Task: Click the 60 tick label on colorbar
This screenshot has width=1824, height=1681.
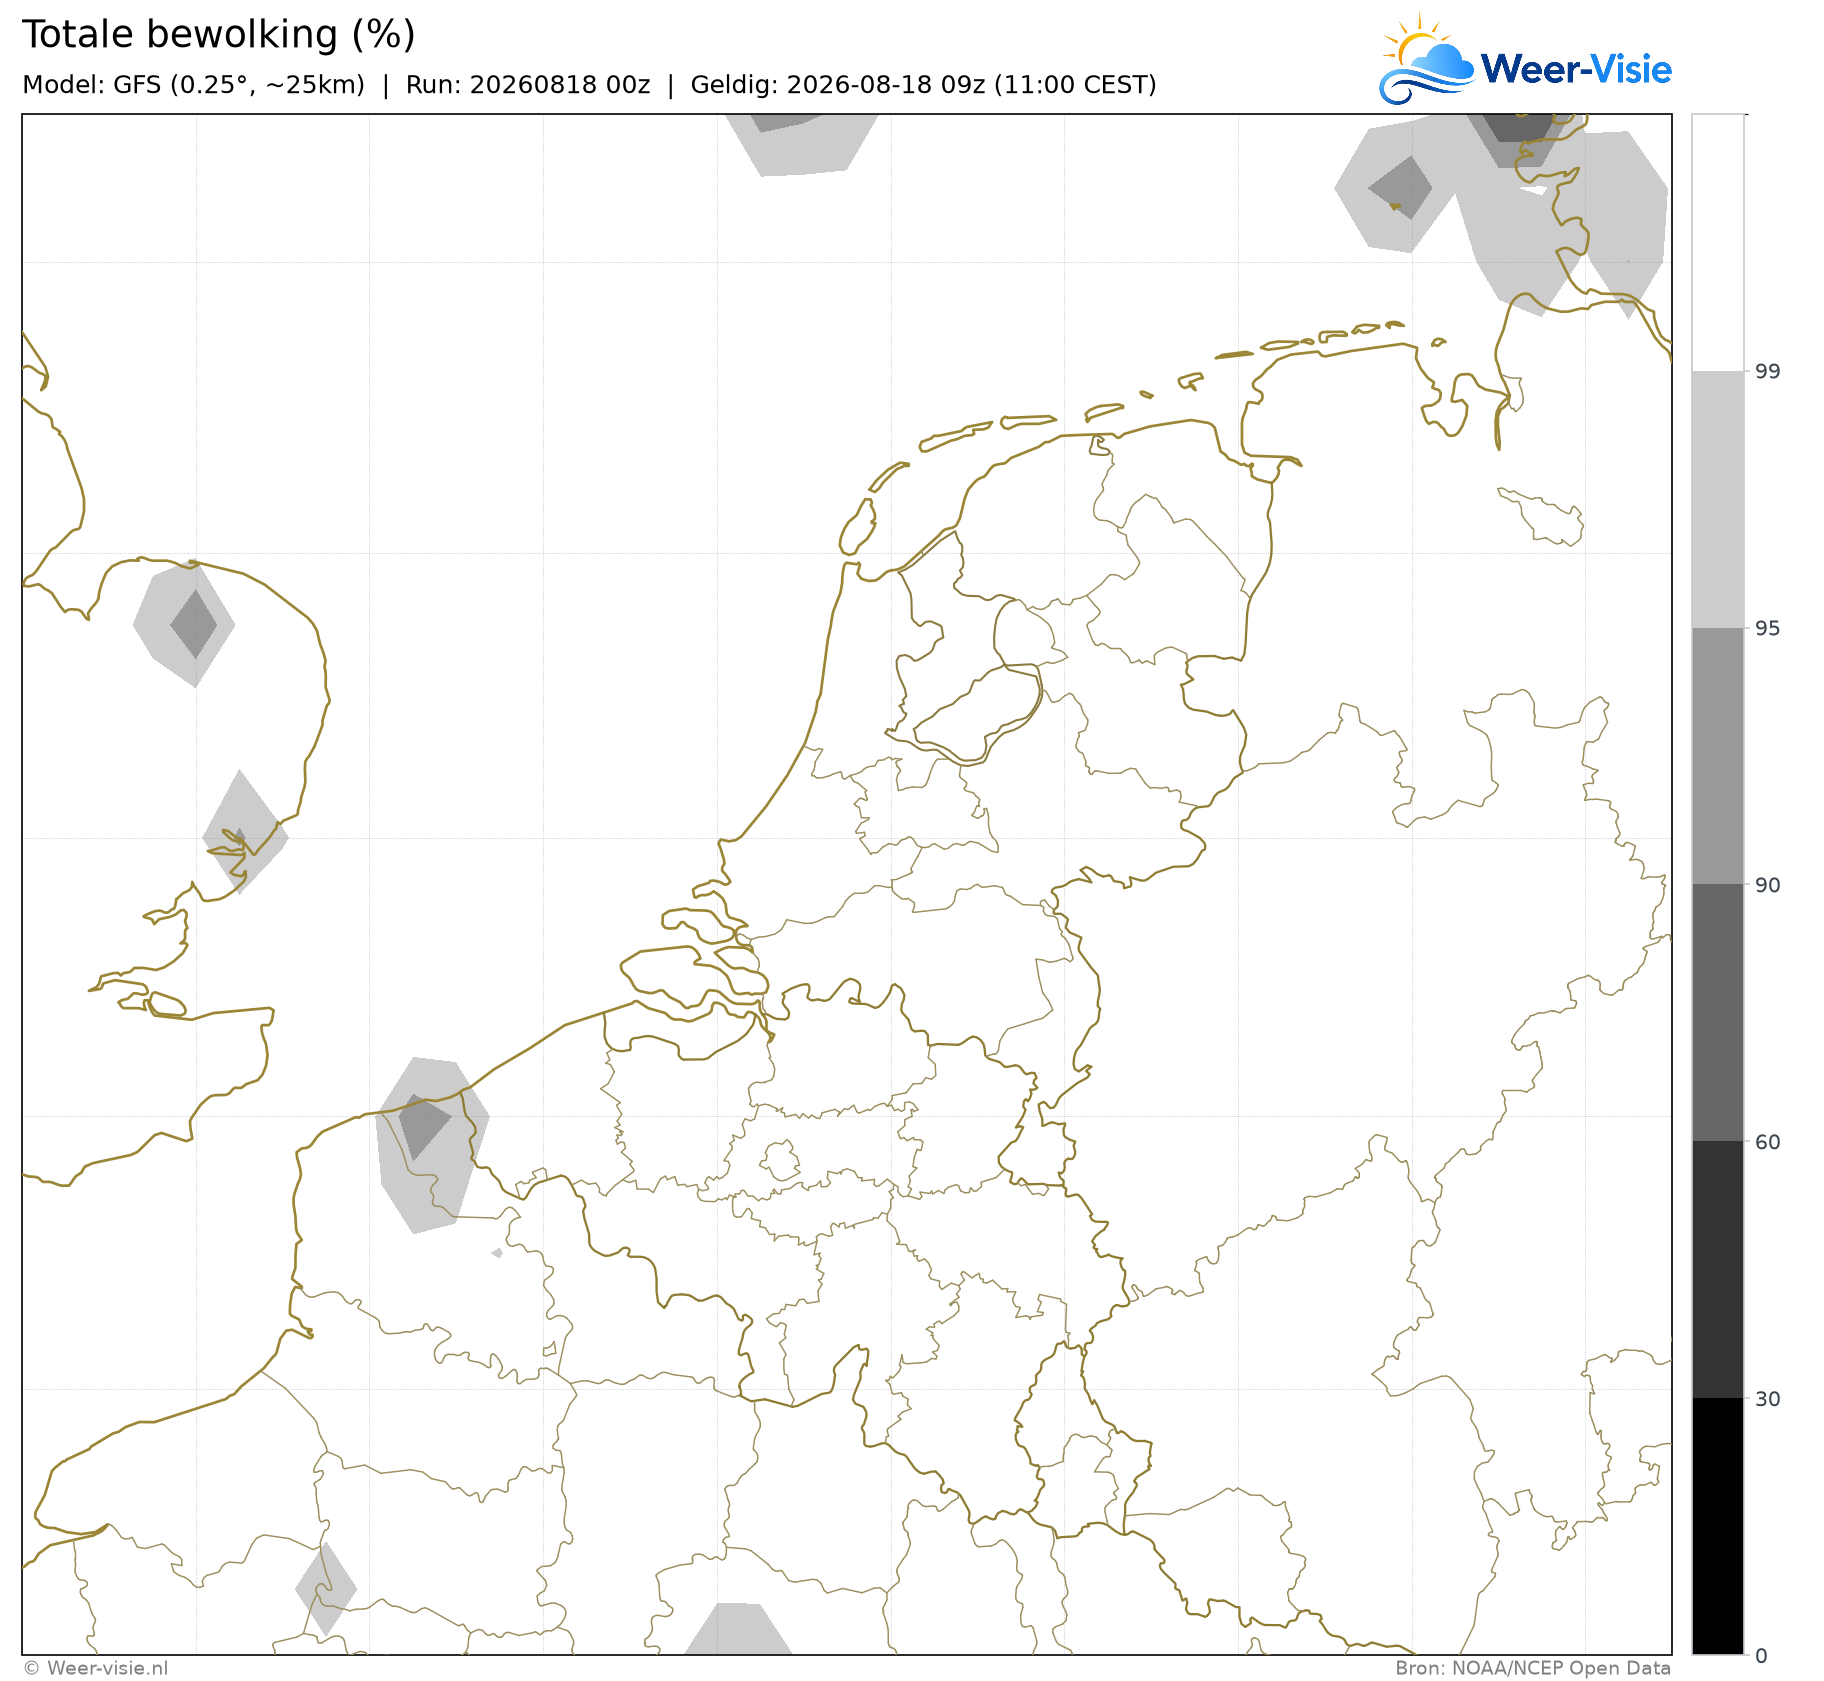Action: [1767, 1142]
